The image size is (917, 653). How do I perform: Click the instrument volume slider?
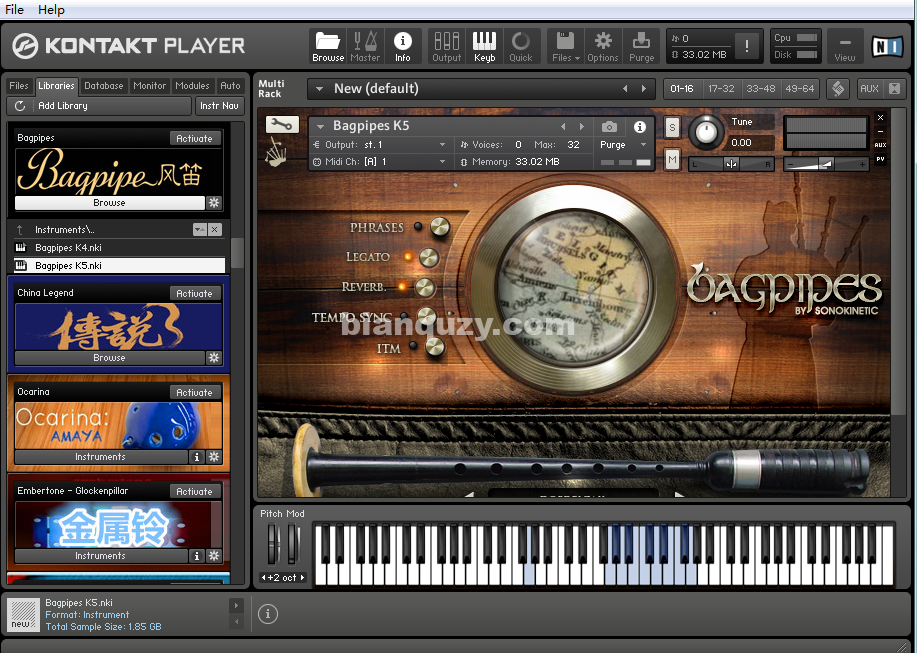[x=826, y=164]
